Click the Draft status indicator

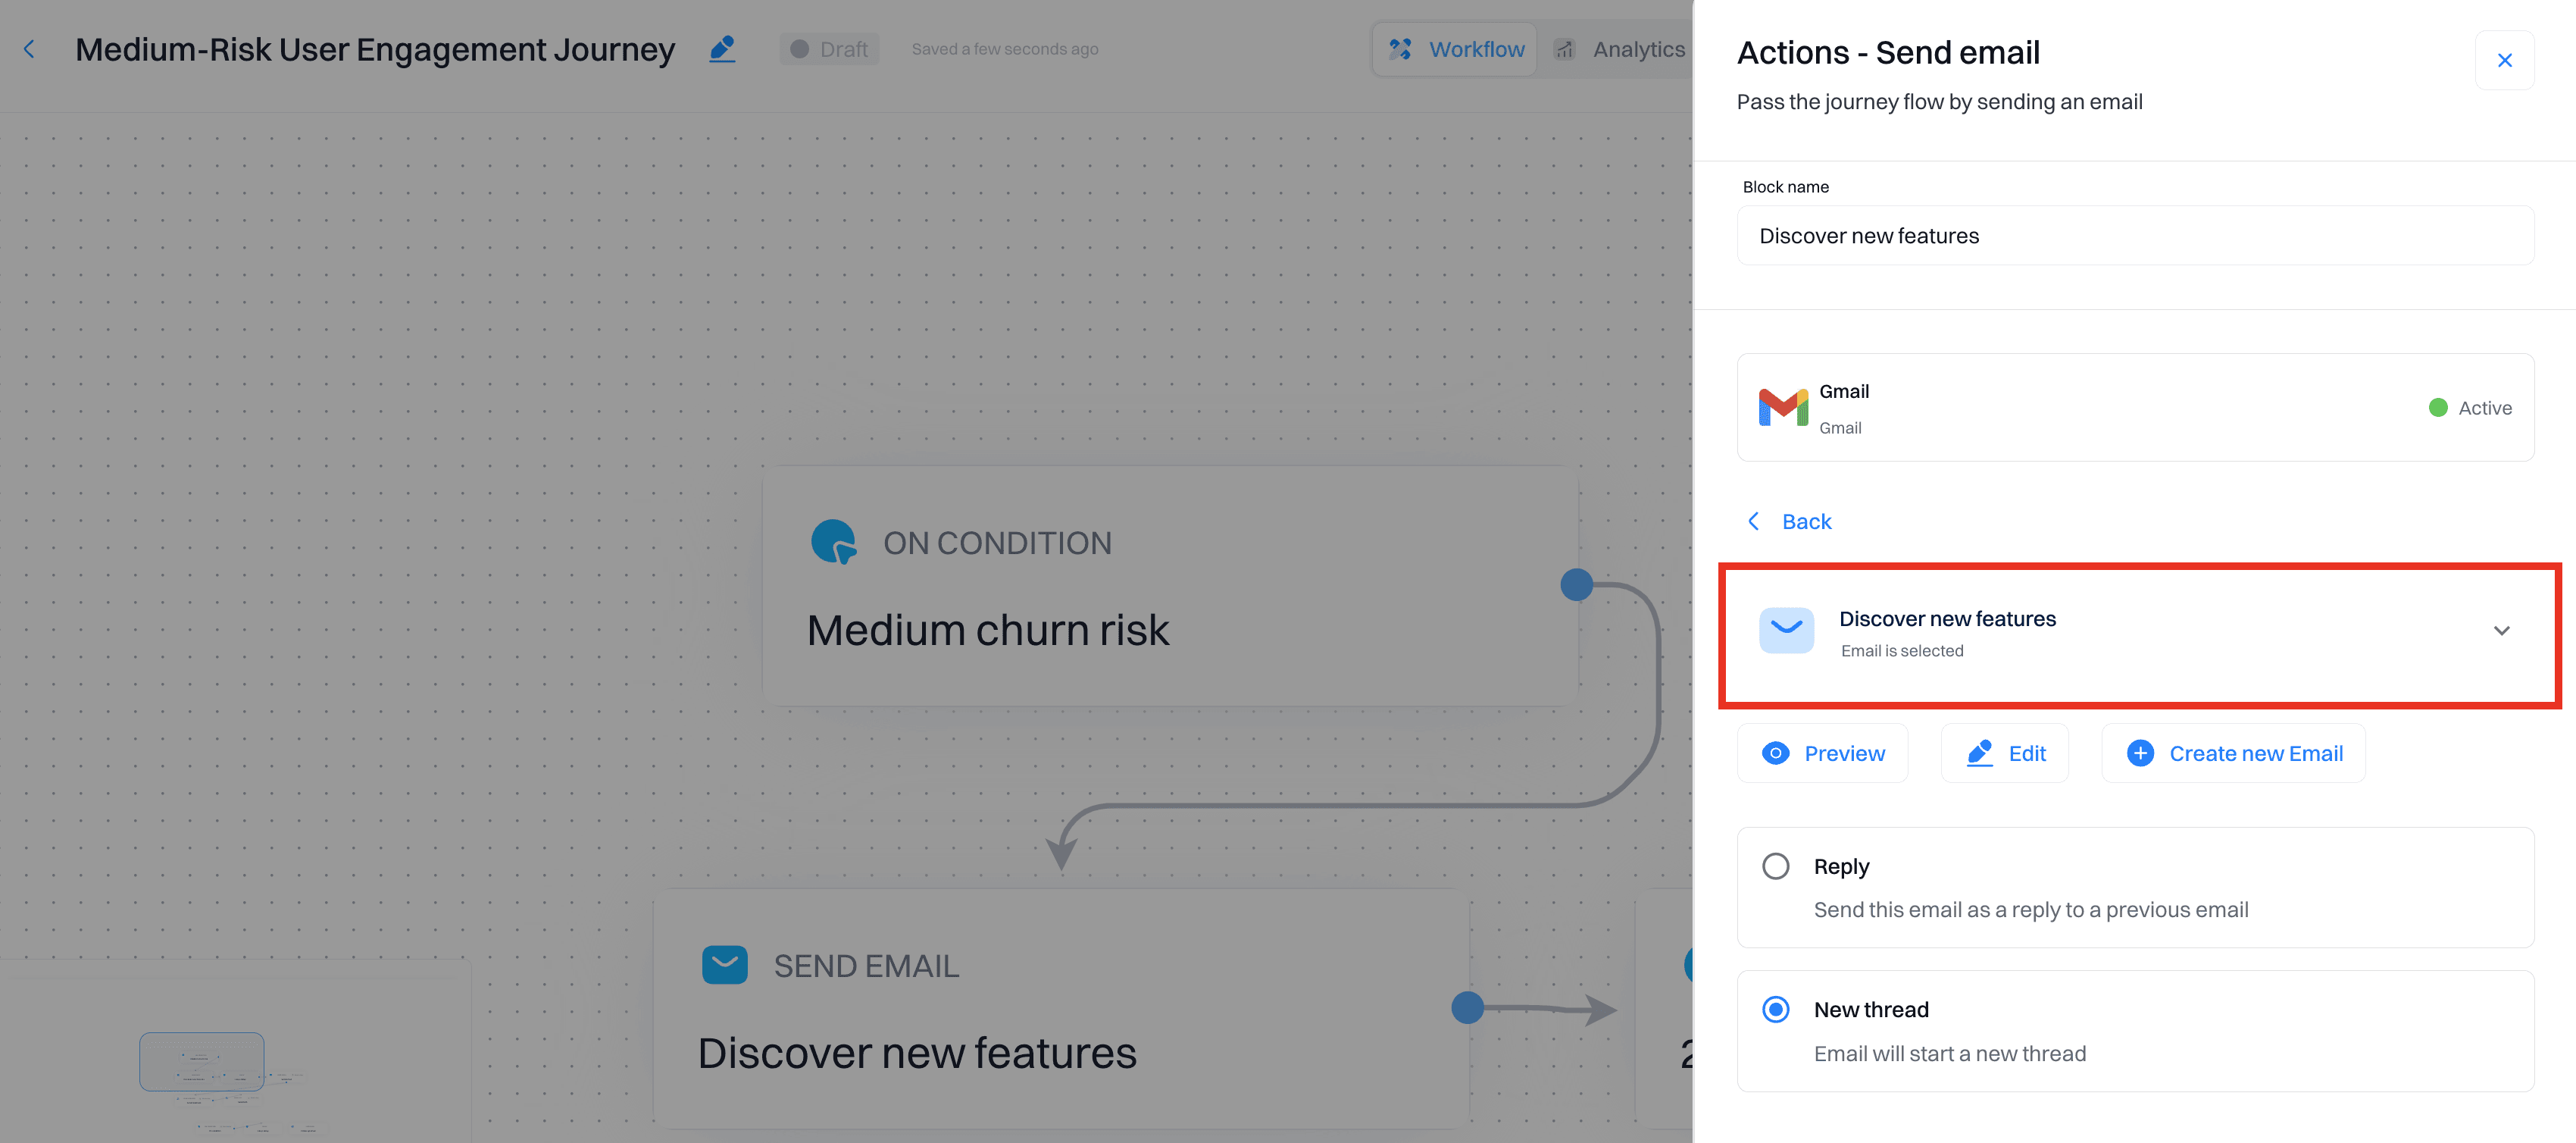pos(829,49)
